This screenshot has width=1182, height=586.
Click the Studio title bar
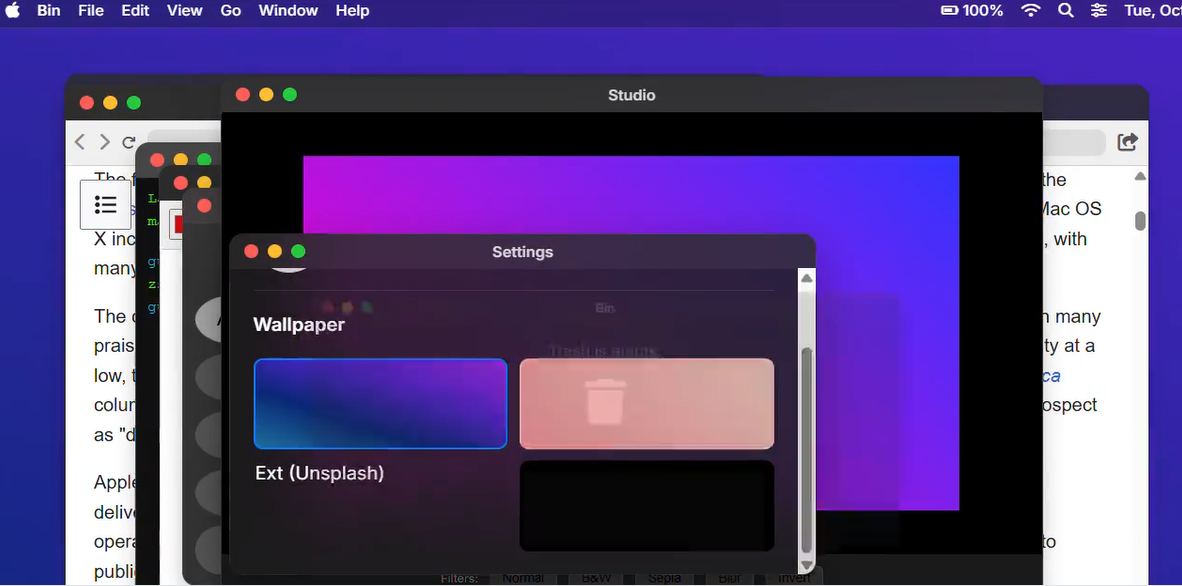[x=632, y=95]
